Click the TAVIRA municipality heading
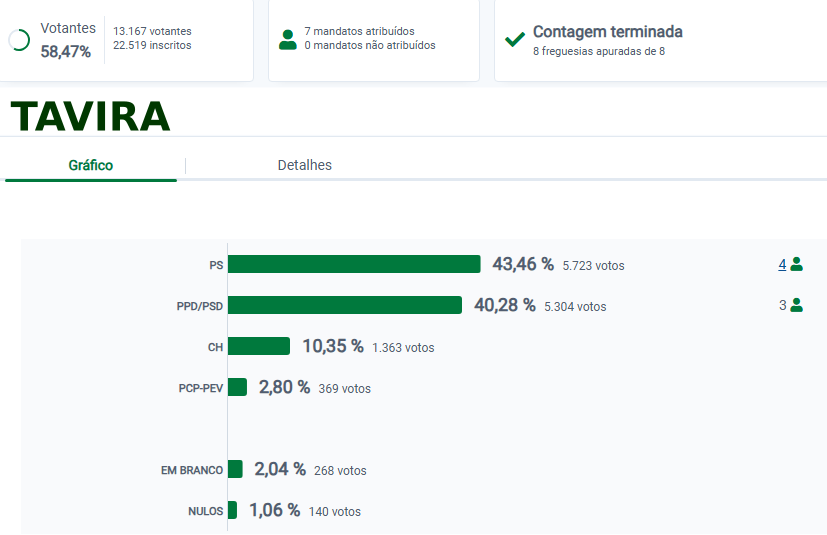This screenshot has height=535, width=827. pos(91,117)
